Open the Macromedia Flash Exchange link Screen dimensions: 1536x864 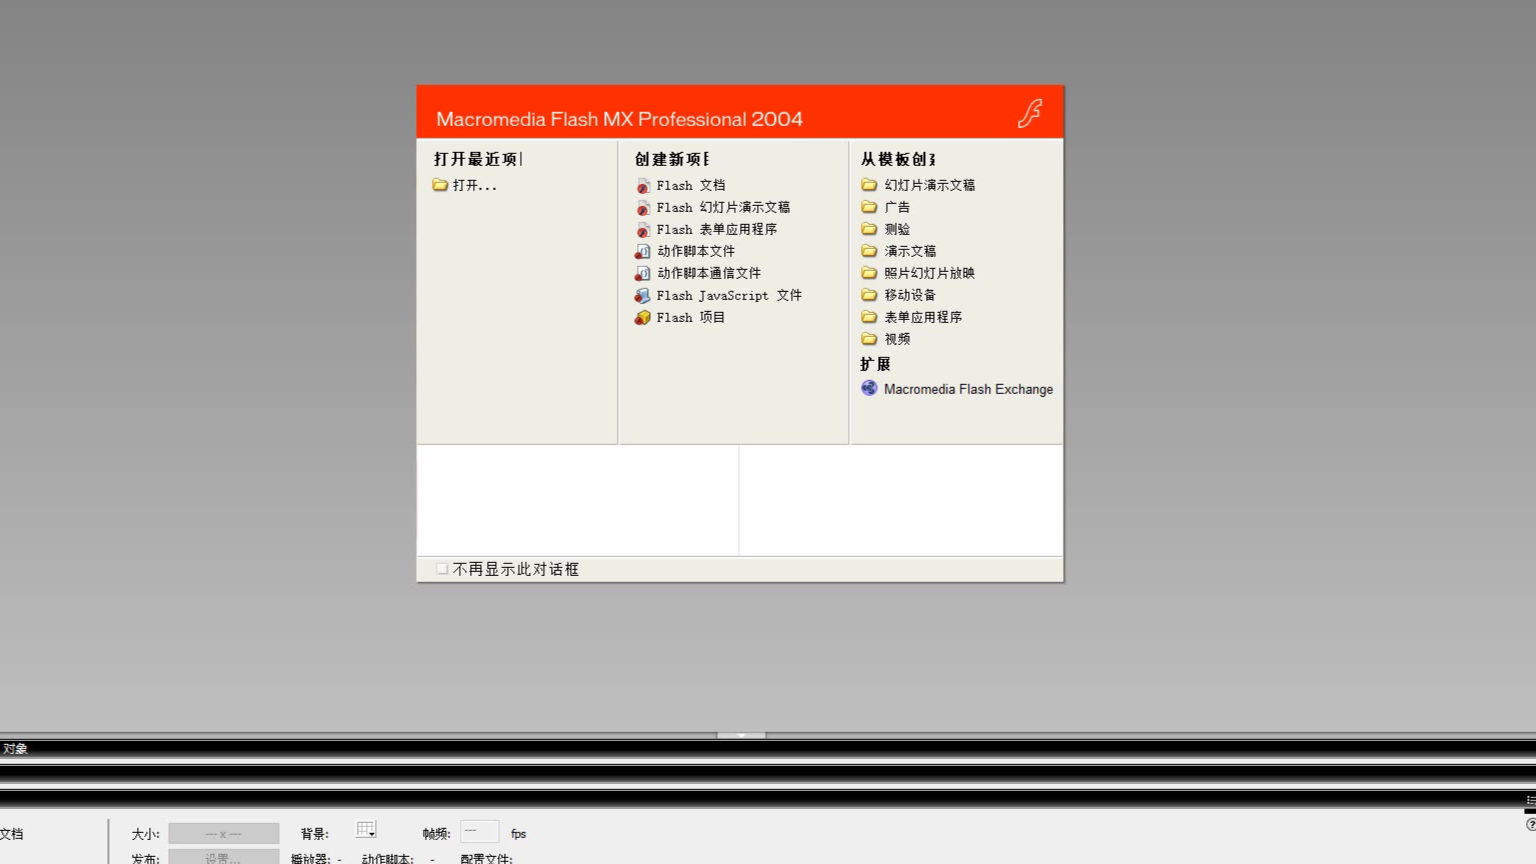click(968, 390)
